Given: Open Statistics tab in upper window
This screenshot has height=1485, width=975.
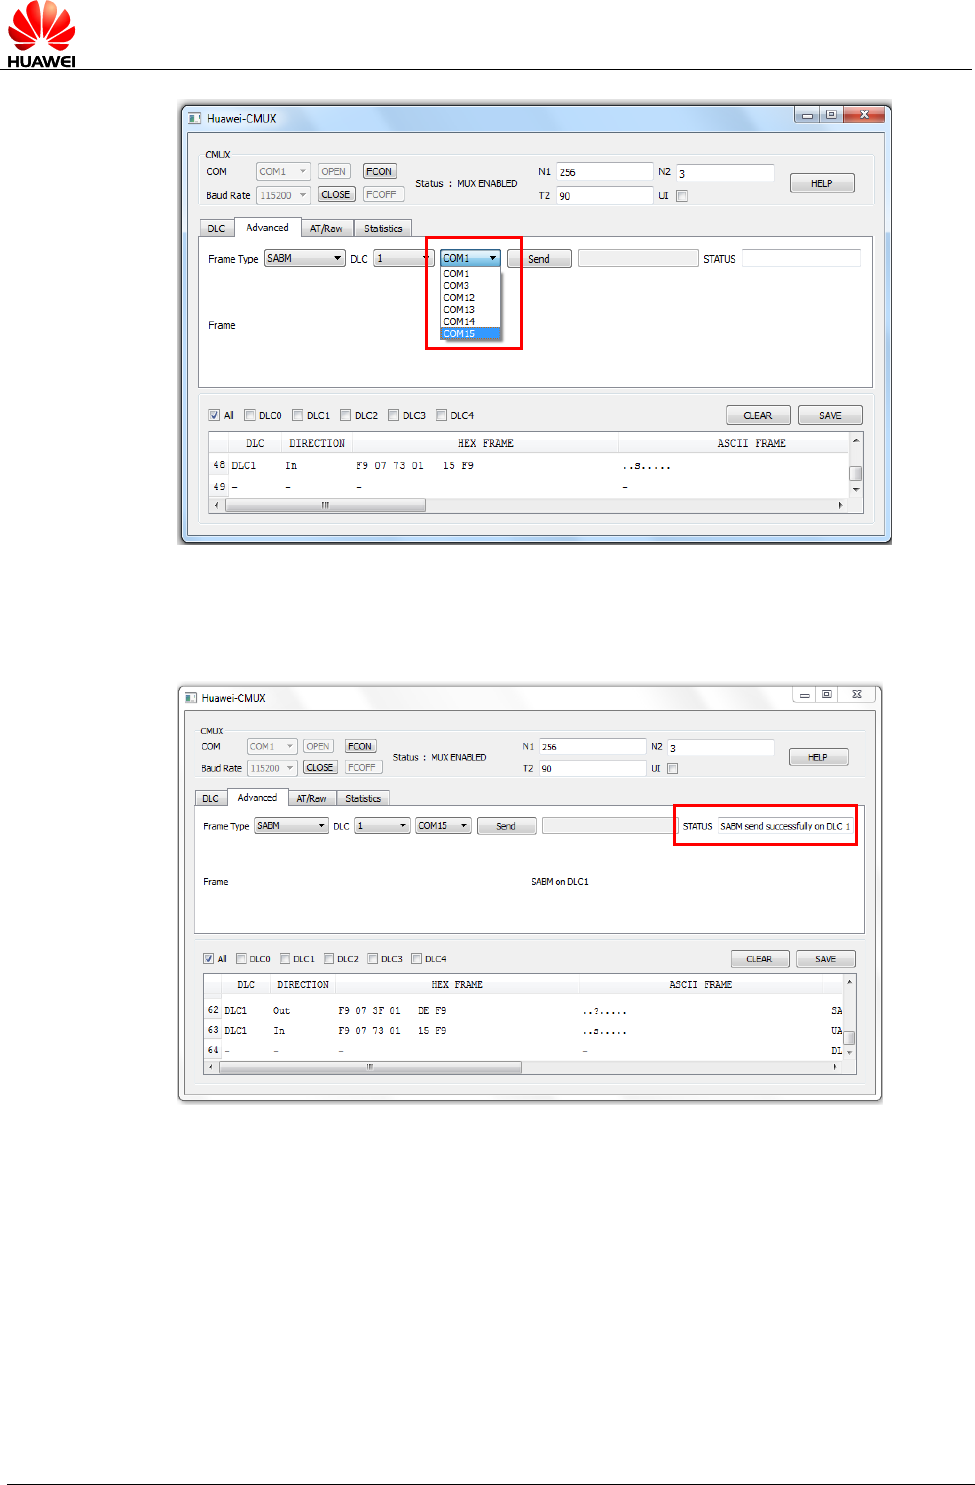Looking at the screenshot, I should (383, 228).
